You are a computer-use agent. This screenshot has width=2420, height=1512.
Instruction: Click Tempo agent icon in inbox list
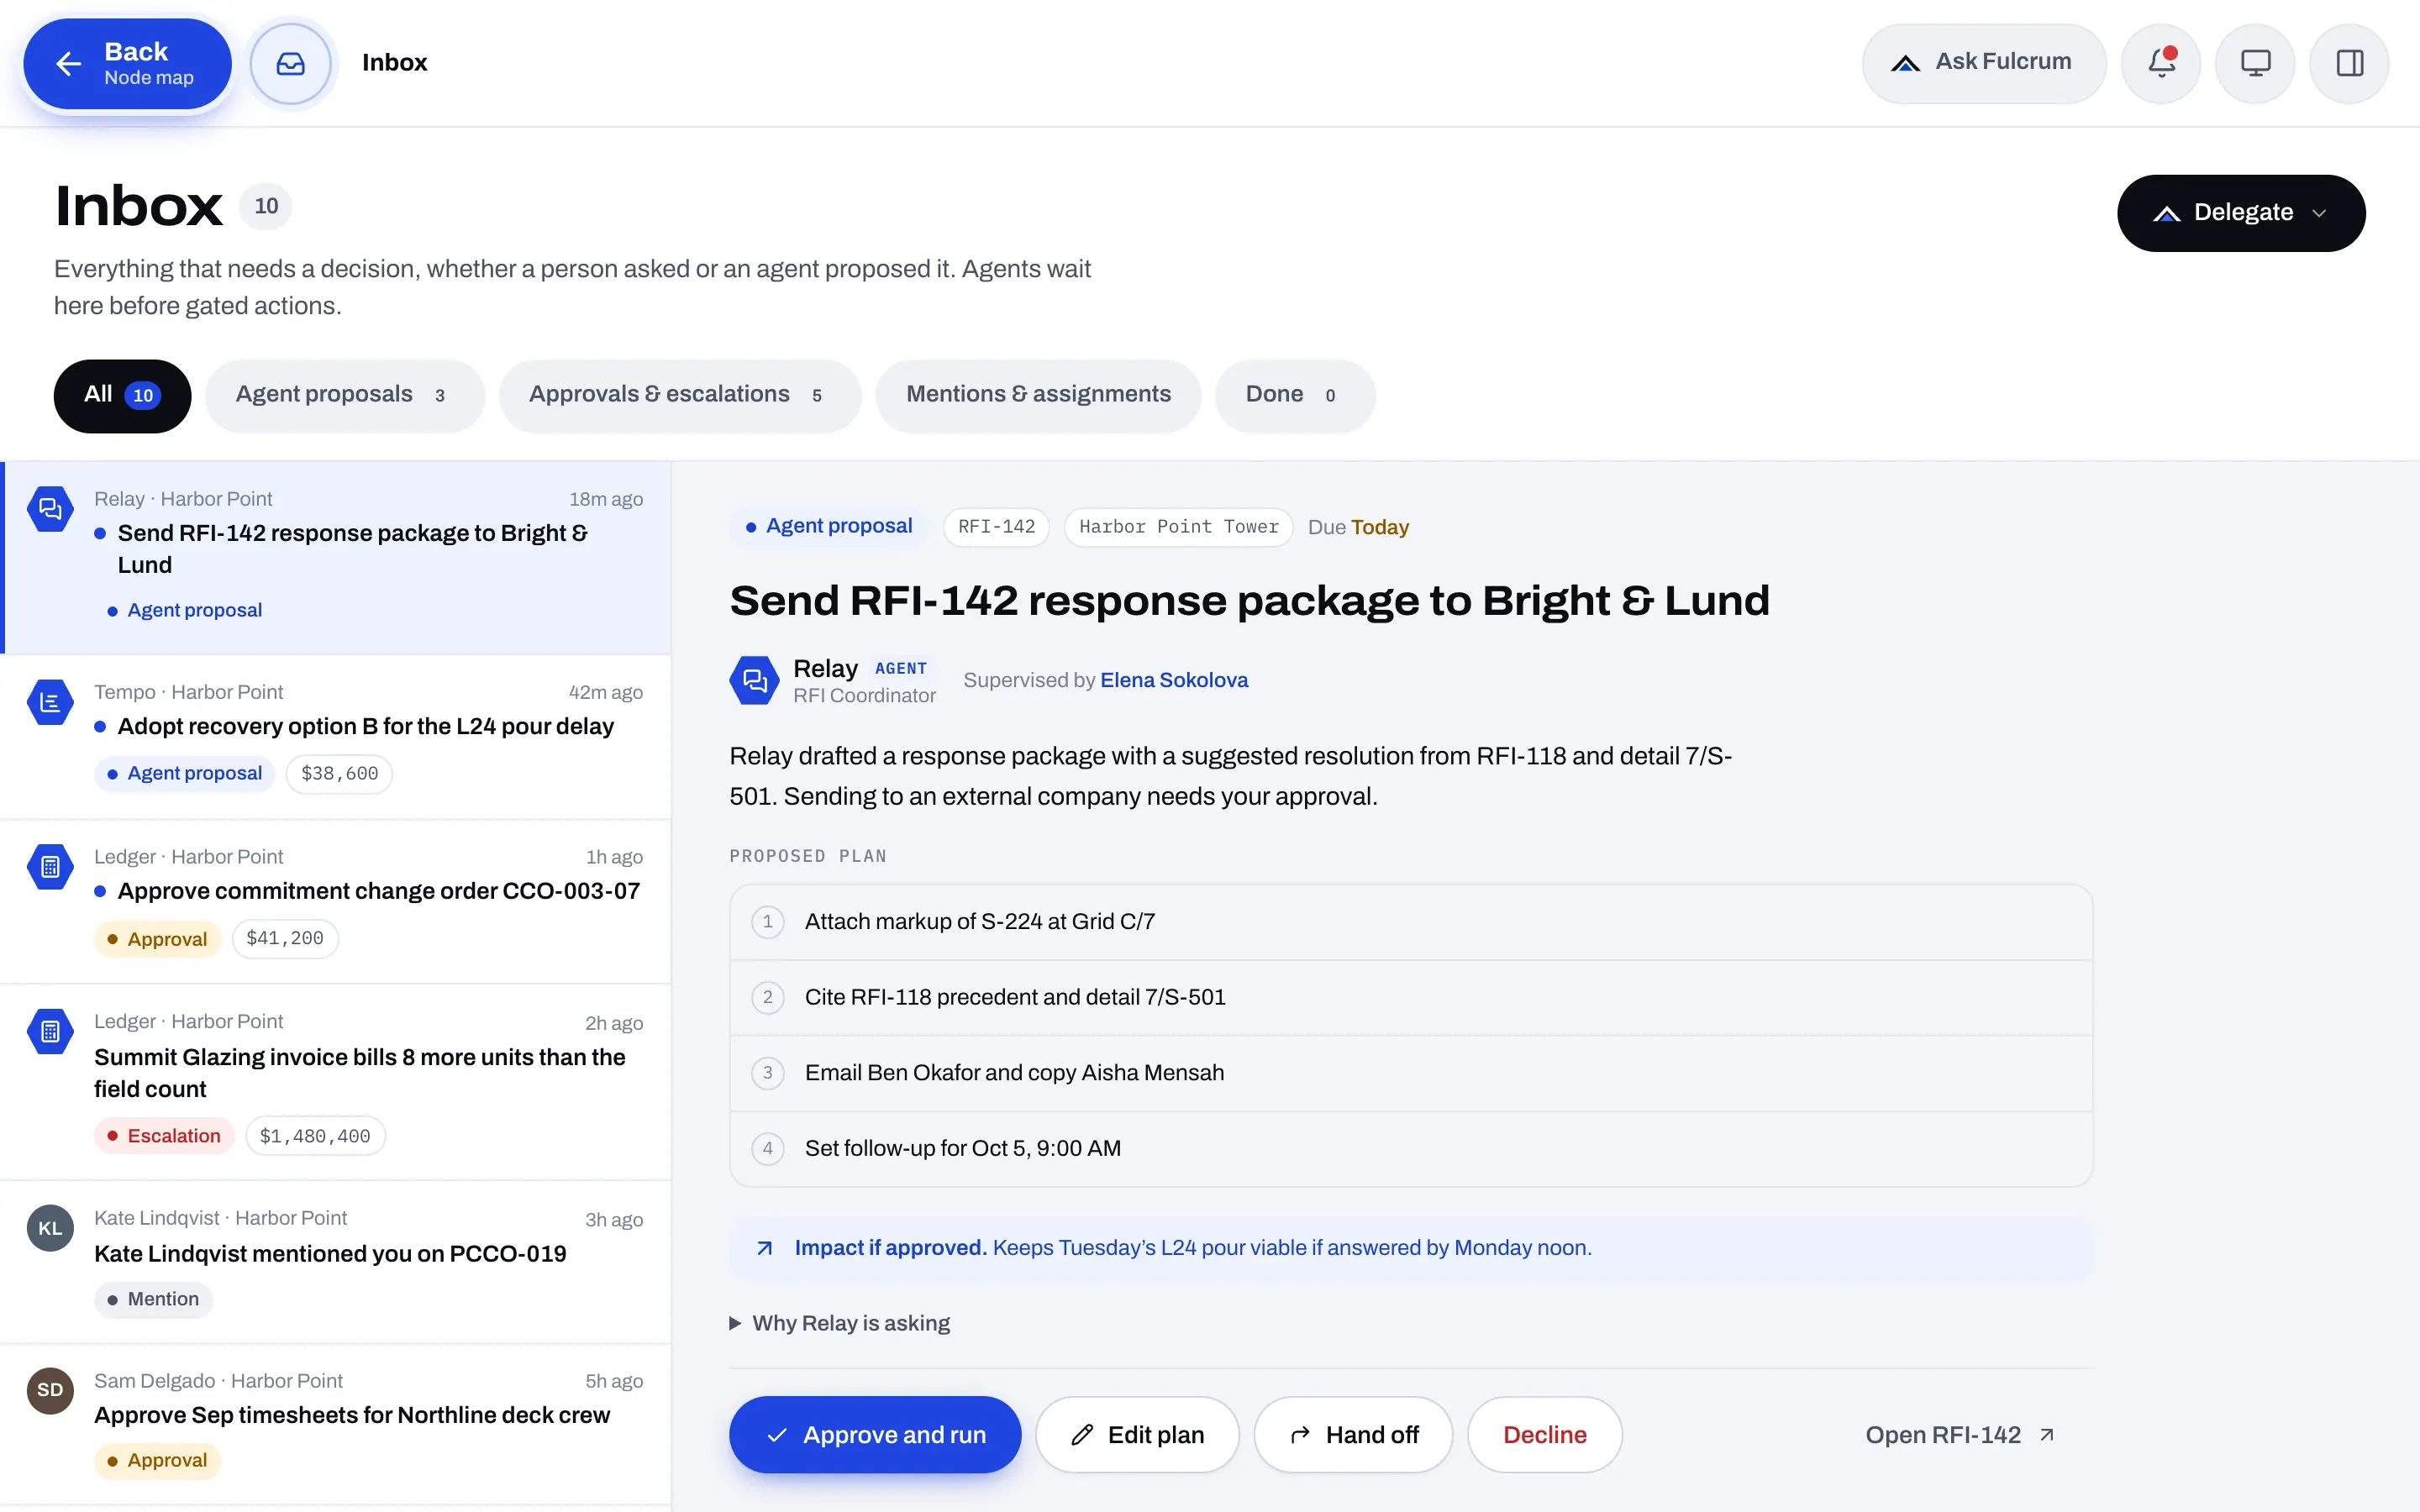click(x=50, y=702)
